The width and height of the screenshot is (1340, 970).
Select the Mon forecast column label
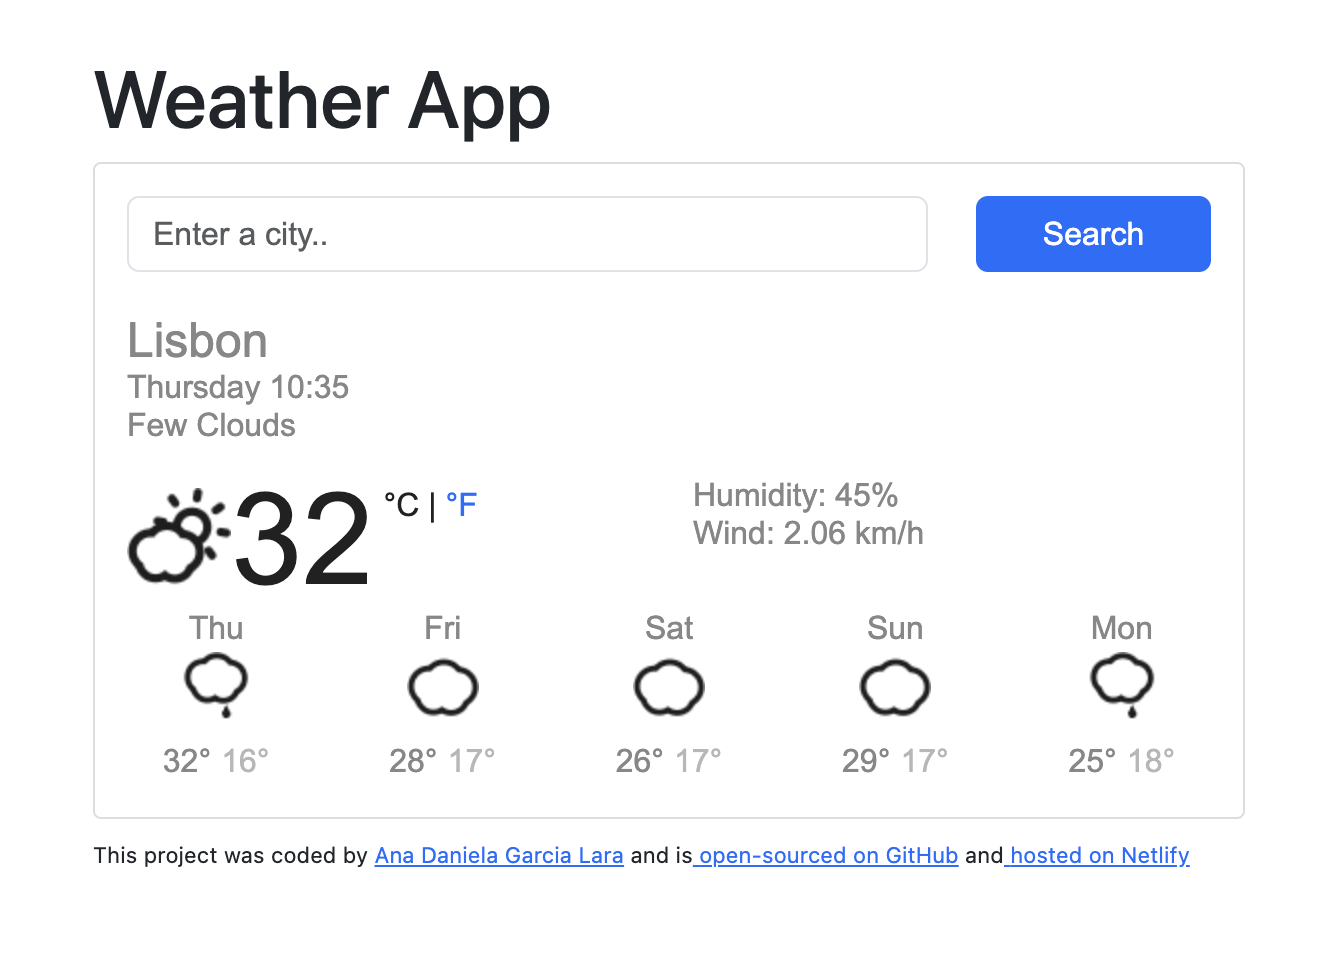click(x=1121, y=628)
